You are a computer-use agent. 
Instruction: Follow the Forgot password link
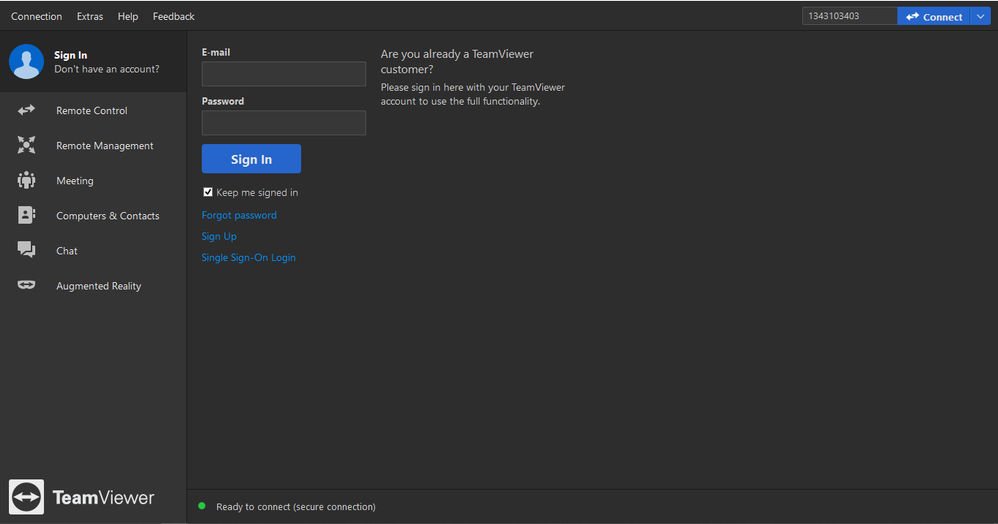[239, 215]
